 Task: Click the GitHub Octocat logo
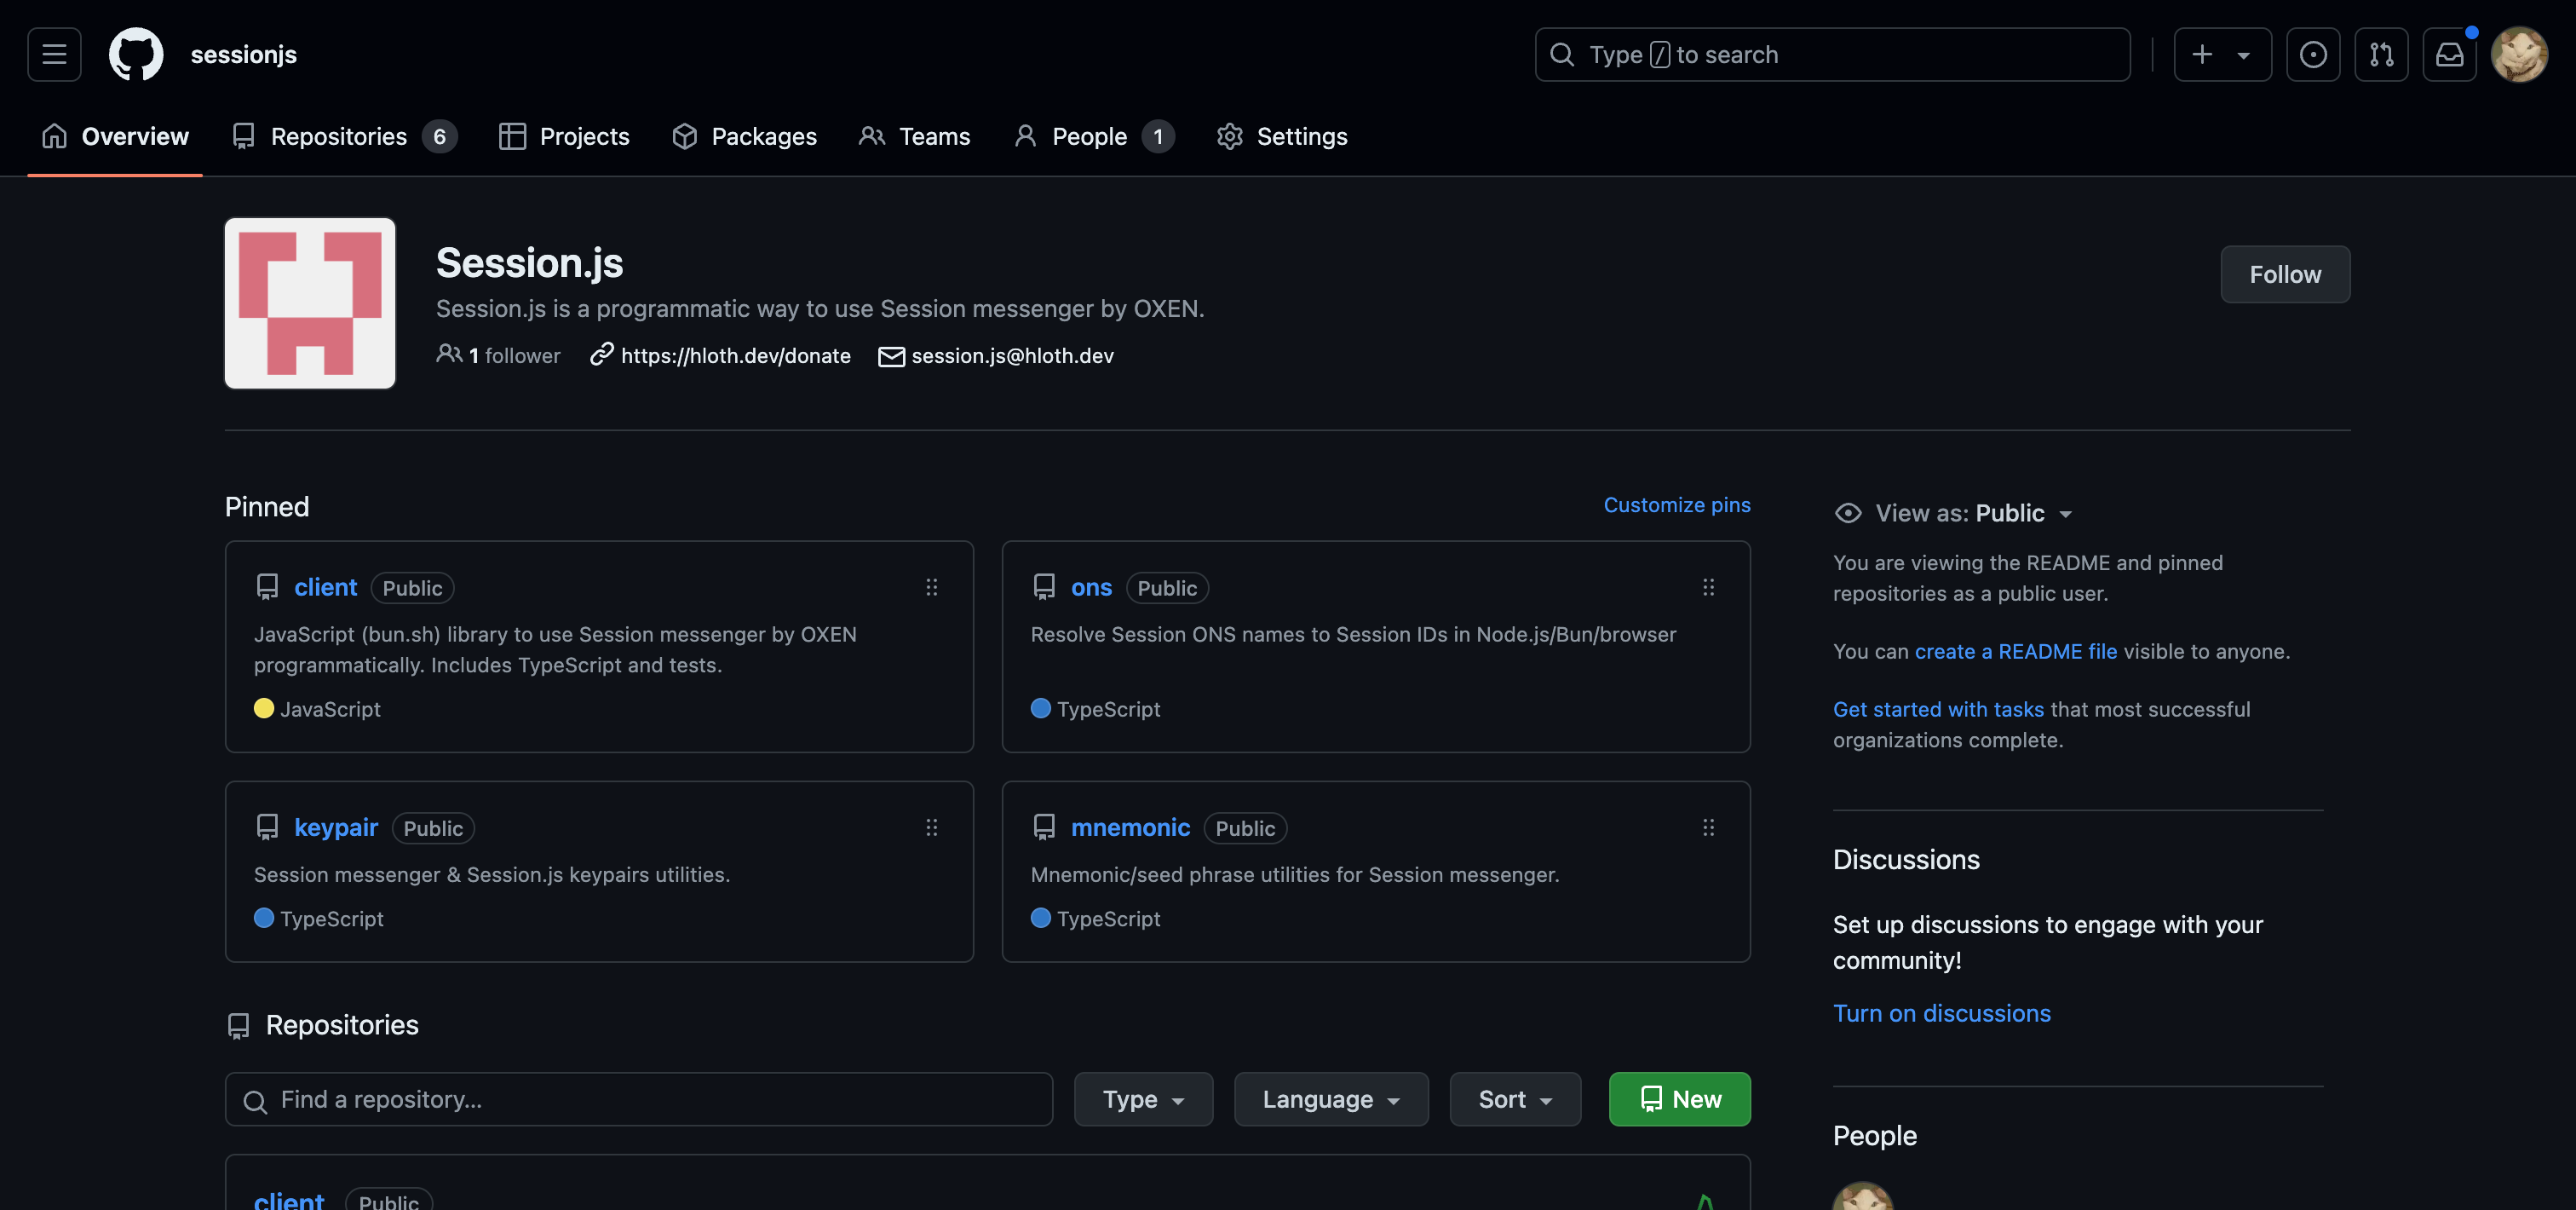point(136,54)
